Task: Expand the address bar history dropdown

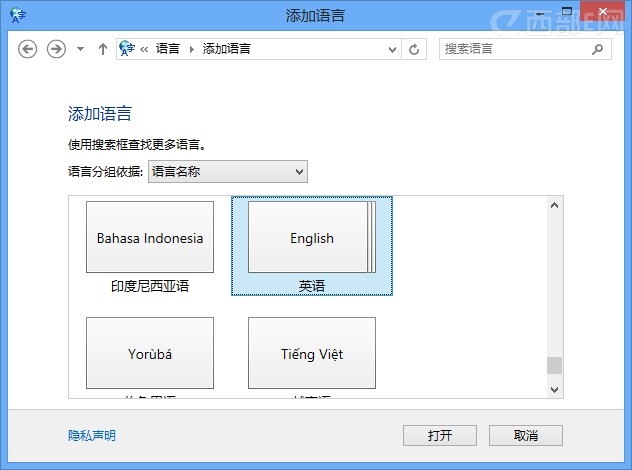Action: pyautogui.click(x=391, y=49)
